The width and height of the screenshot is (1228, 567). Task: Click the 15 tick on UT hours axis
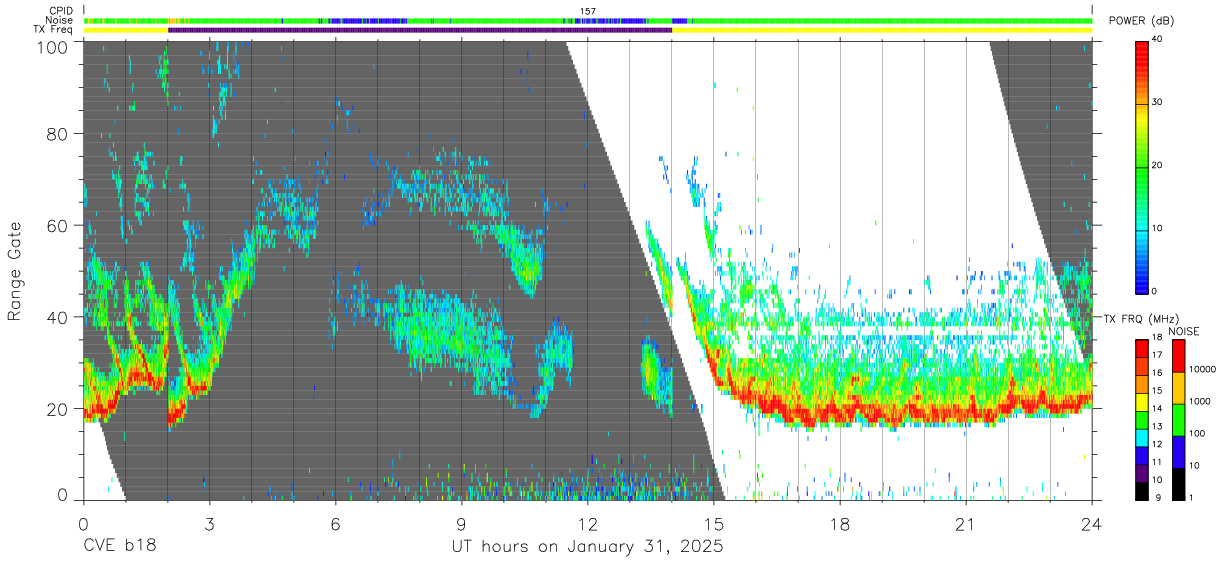tap(714, 523)
